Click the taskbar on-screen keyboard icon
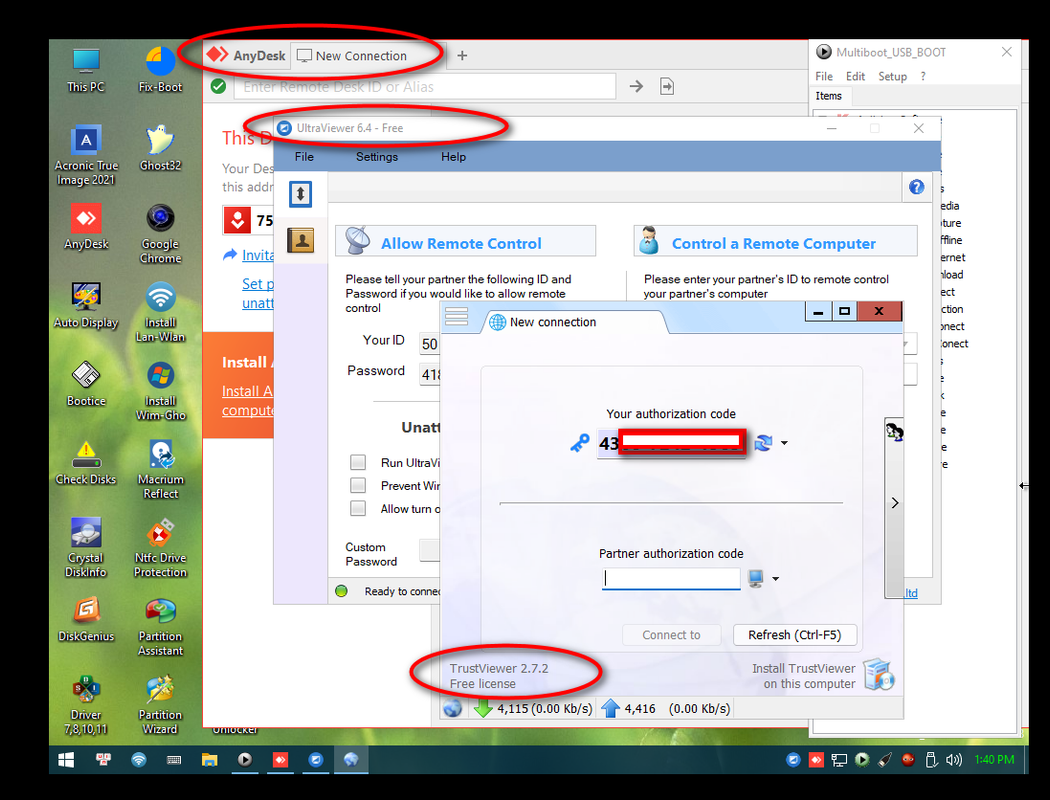The height and width of the screenshot is (800, 1050). [174, 759]
